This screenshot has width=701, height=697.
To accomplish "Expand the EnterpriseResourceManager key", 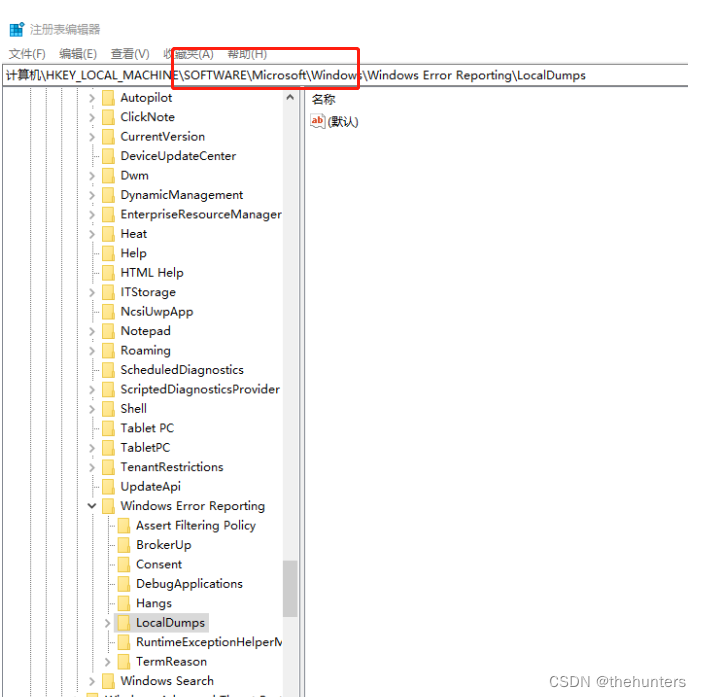I will (92, 215).
